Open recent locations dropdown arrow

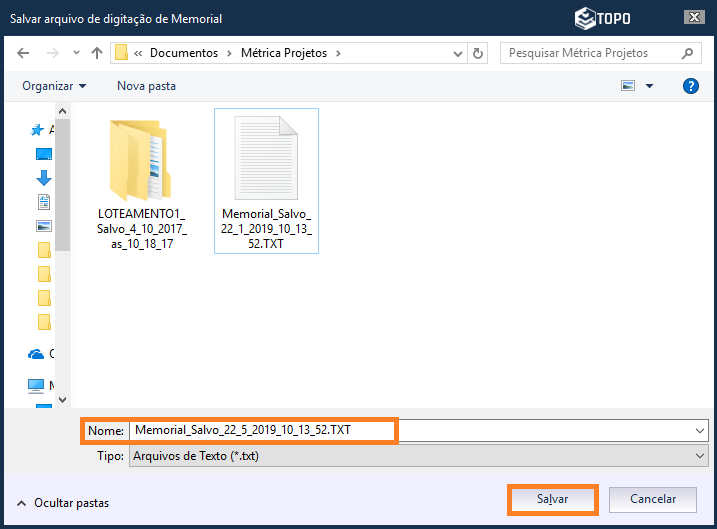tap(74, 53)
